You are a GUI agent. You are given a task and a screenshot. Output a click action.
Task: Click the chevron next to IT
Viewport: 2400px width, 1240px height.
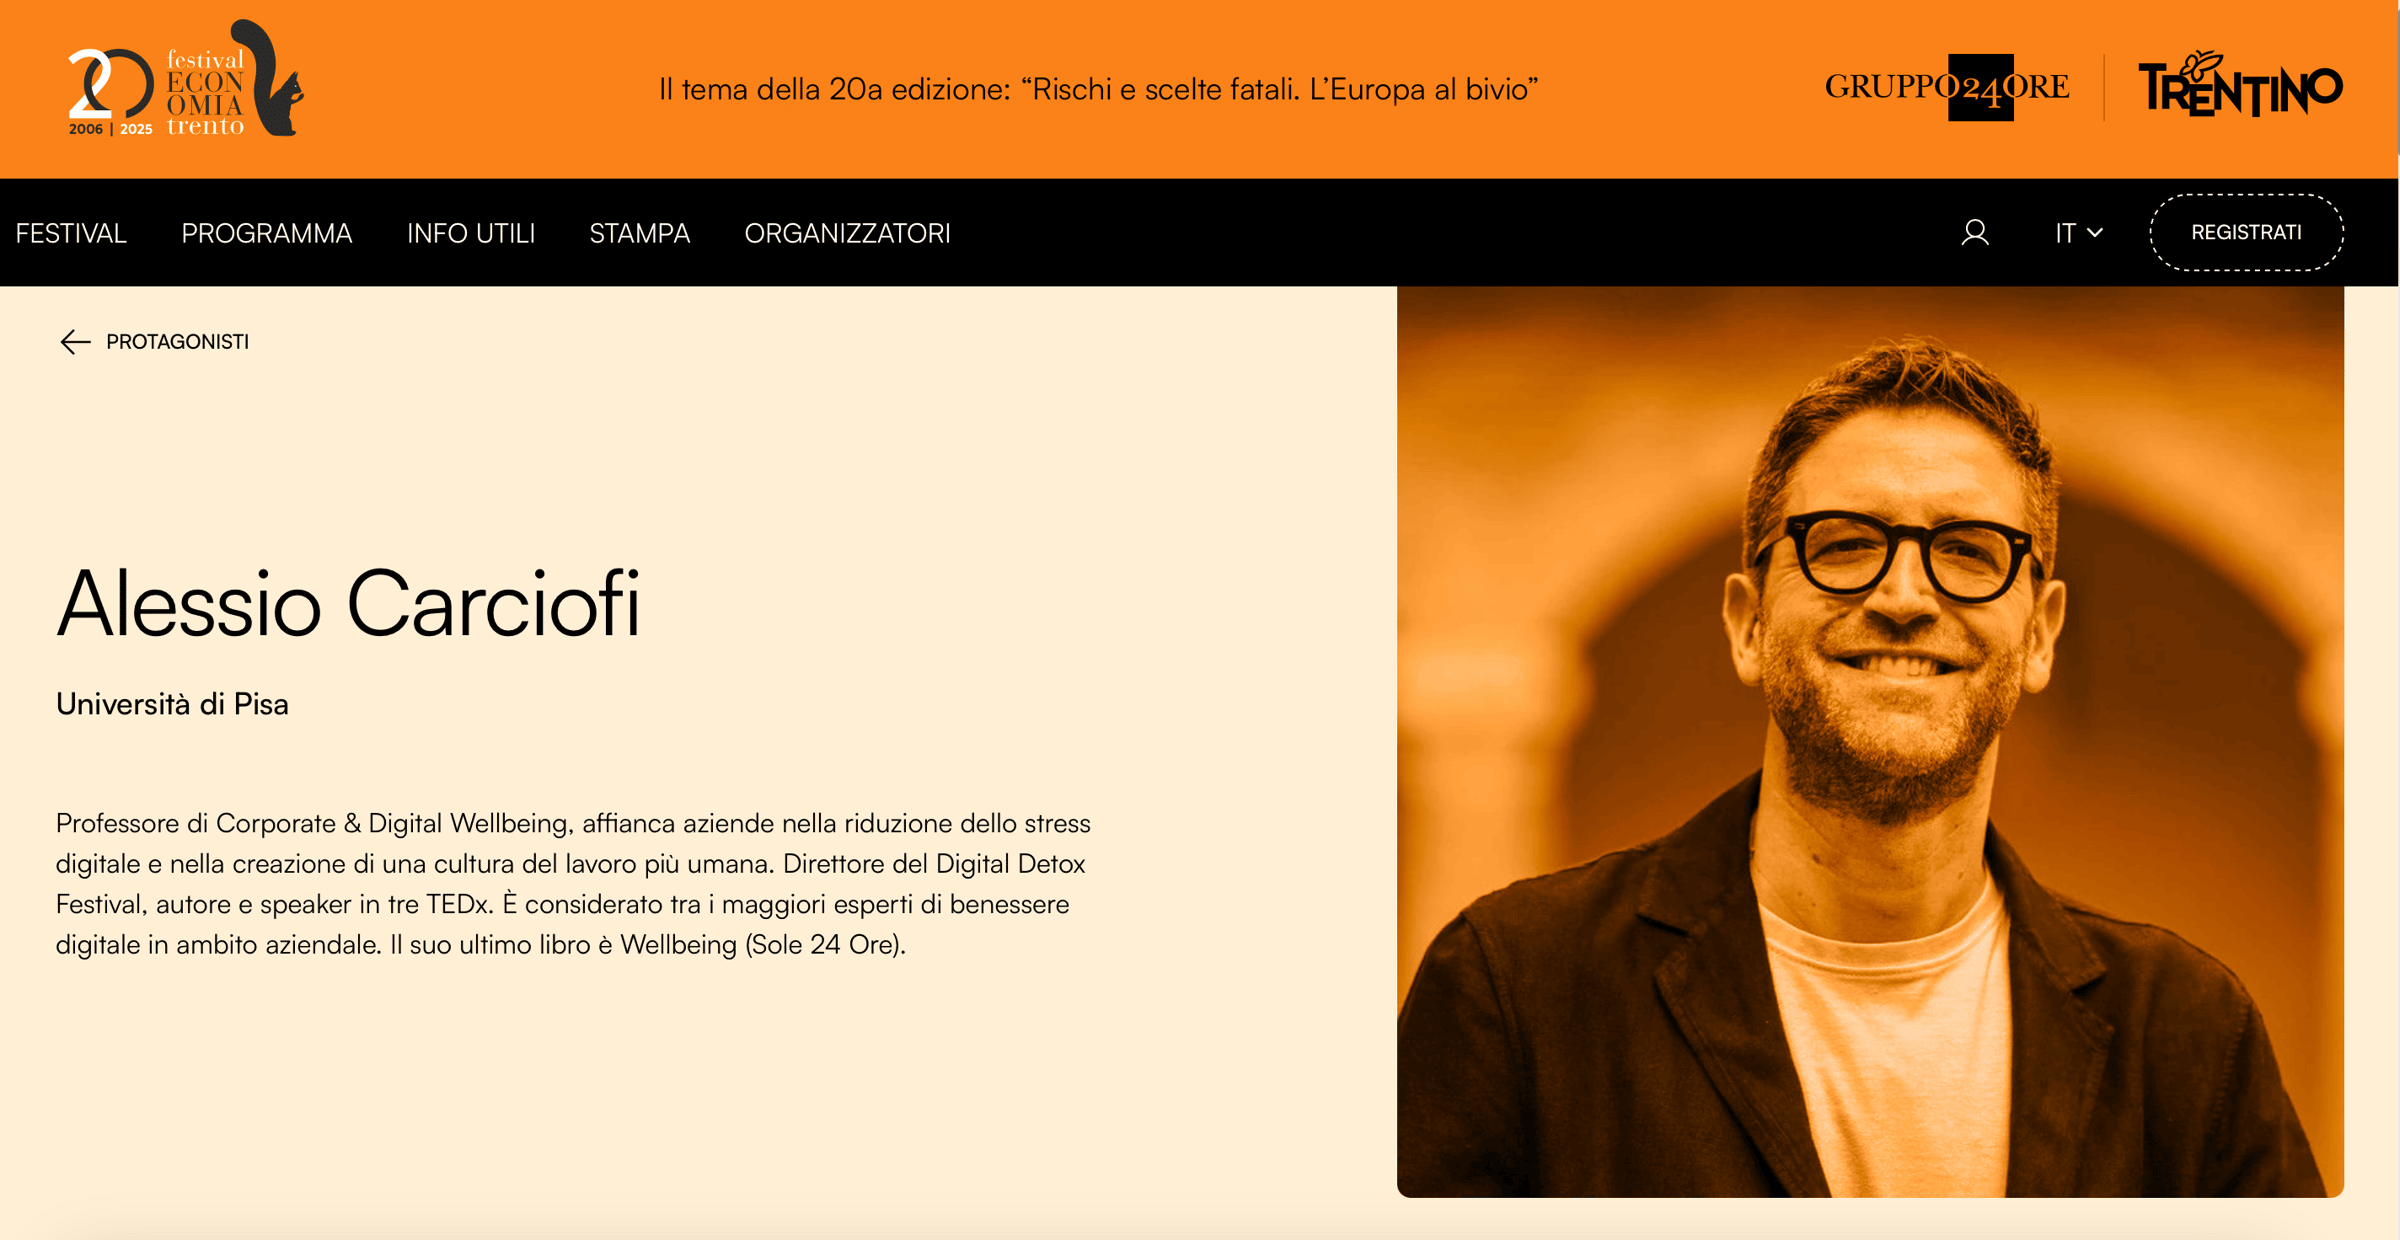(2095, 234)
